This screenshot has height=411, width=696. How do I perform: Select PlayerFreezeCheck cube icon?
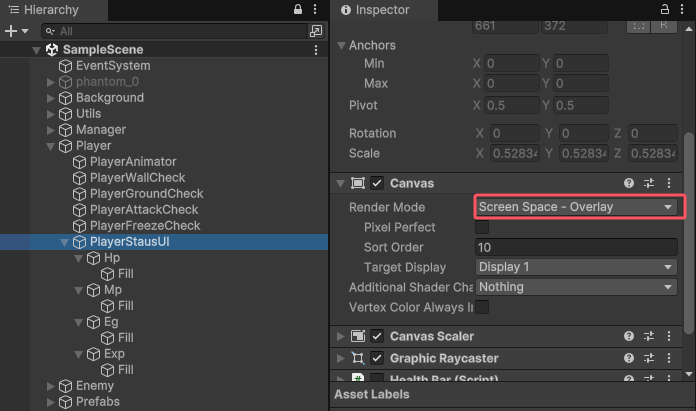tap(79, 226)
